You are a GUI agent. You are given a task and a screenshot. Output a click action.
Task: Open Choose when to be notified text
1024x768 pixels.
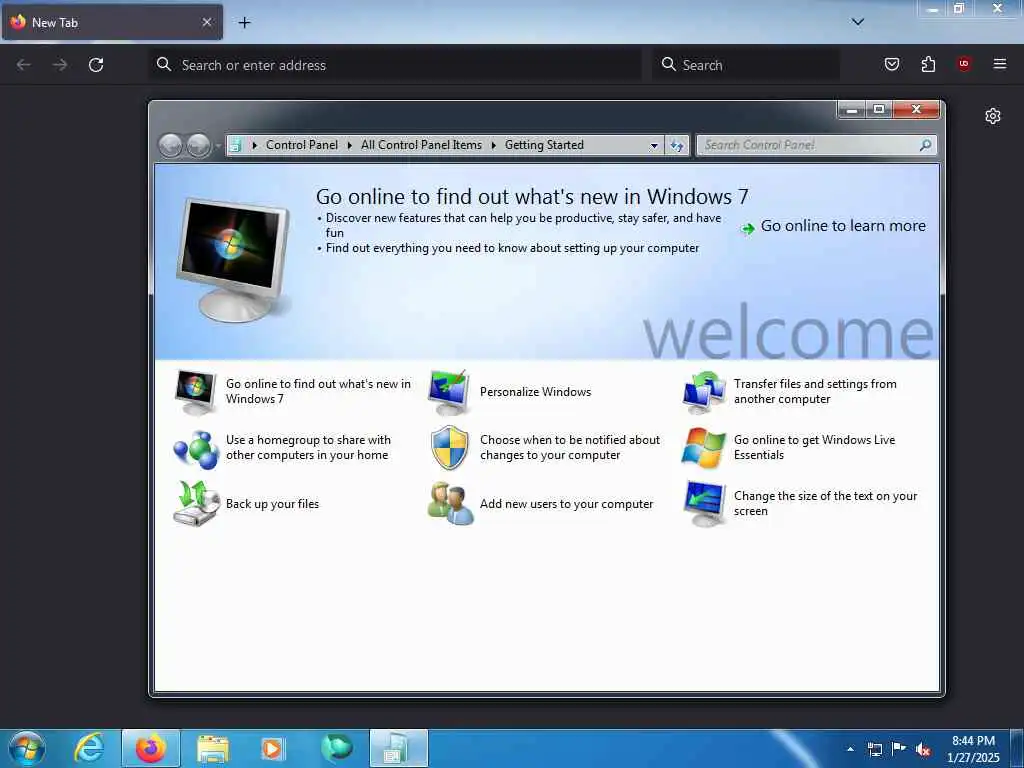click(x=569, y=447)
